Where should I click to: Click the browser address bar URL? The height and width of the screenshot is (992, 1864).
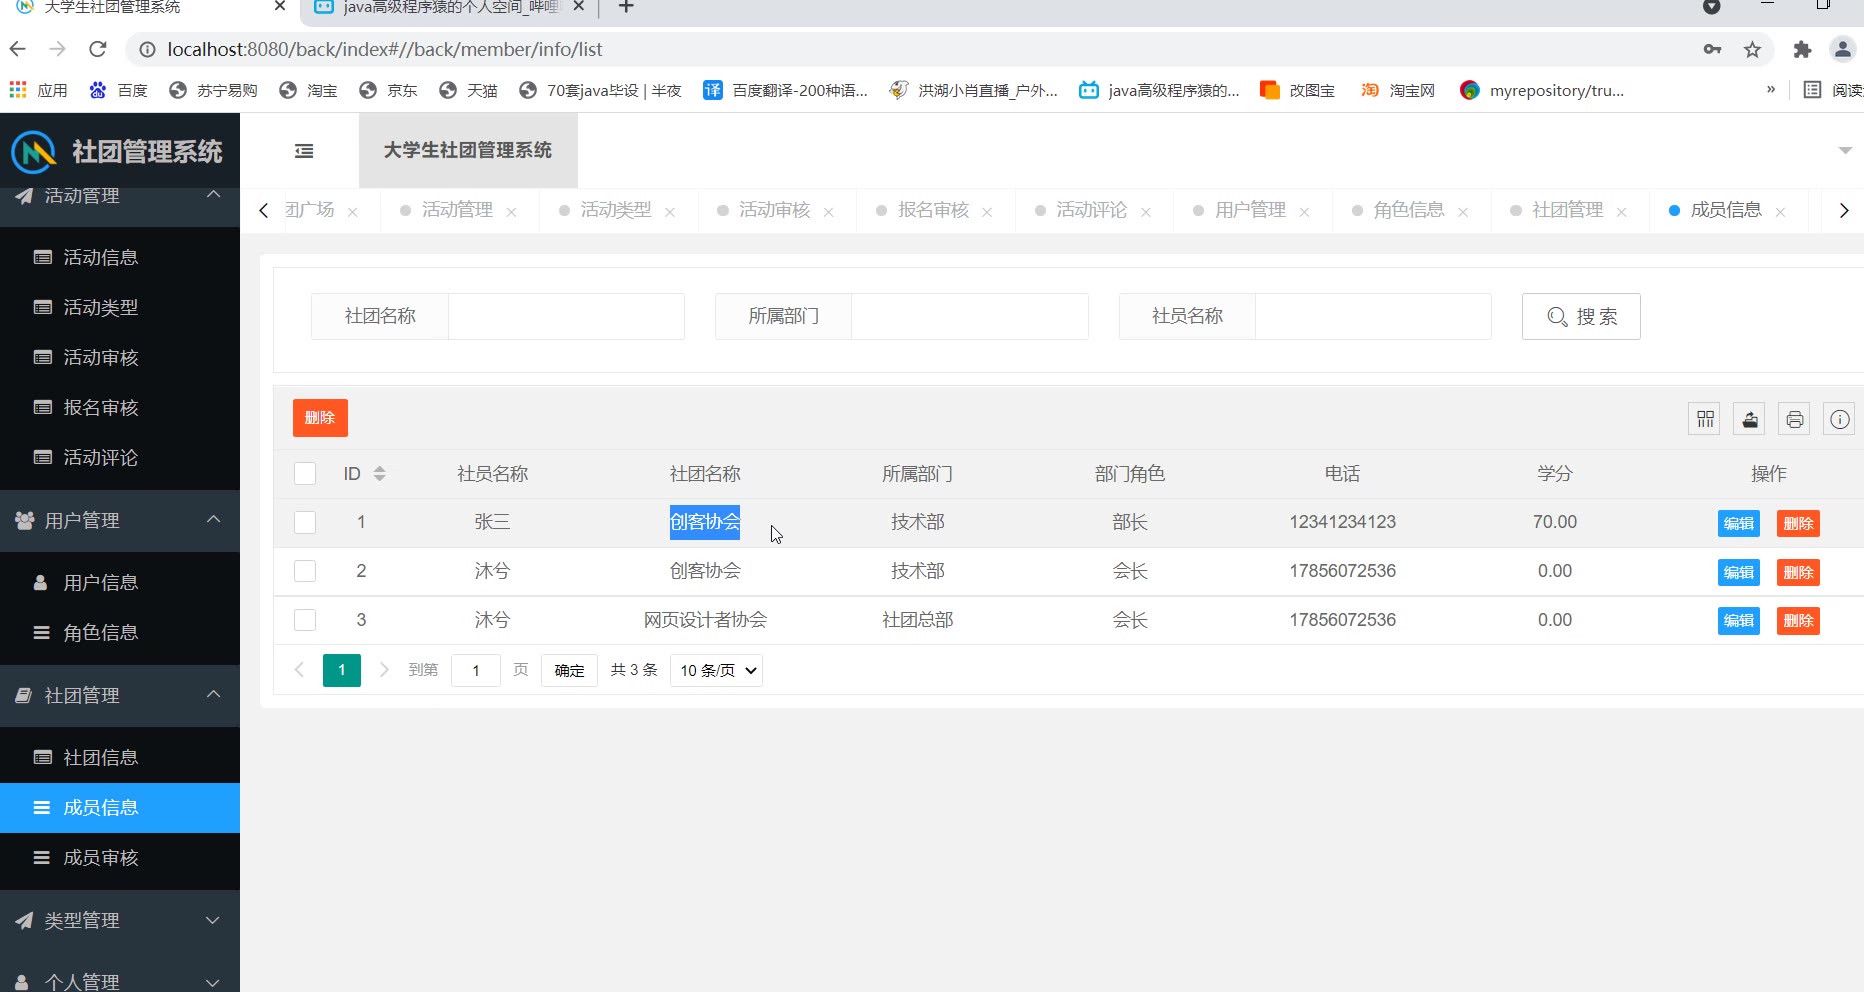tap(385, 49)
